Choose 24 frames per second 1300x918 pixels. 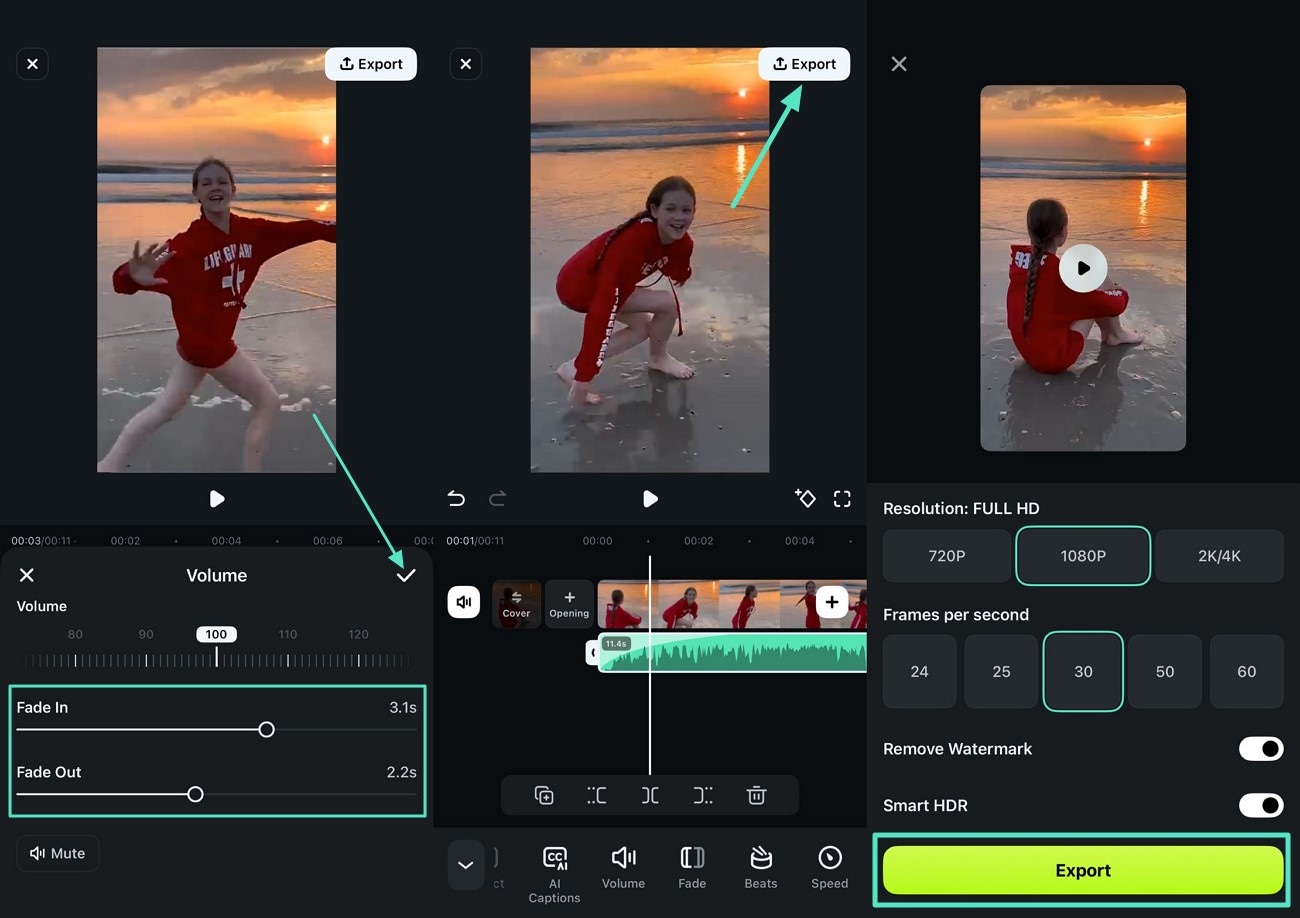click(919, 672)
